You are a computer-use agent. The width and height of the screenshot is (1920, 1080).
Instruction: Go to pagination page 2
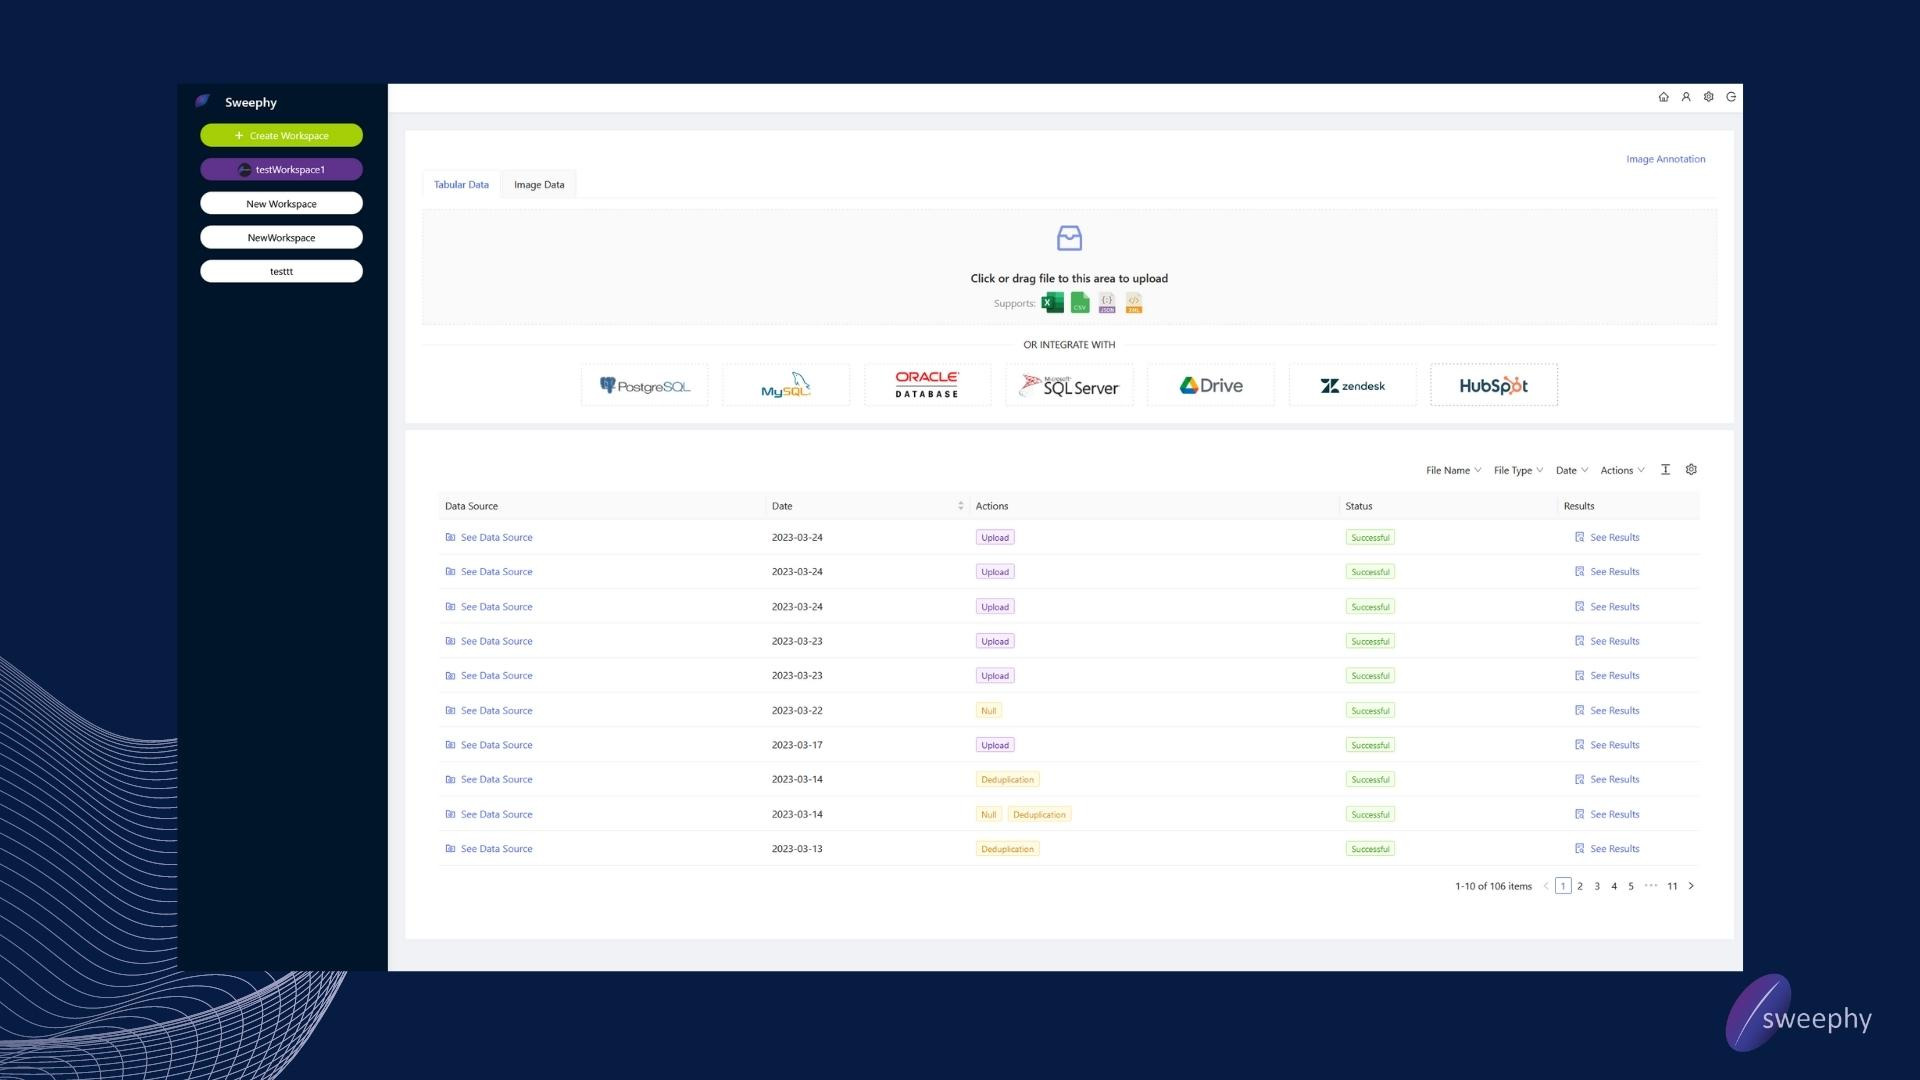[1580, 886]
